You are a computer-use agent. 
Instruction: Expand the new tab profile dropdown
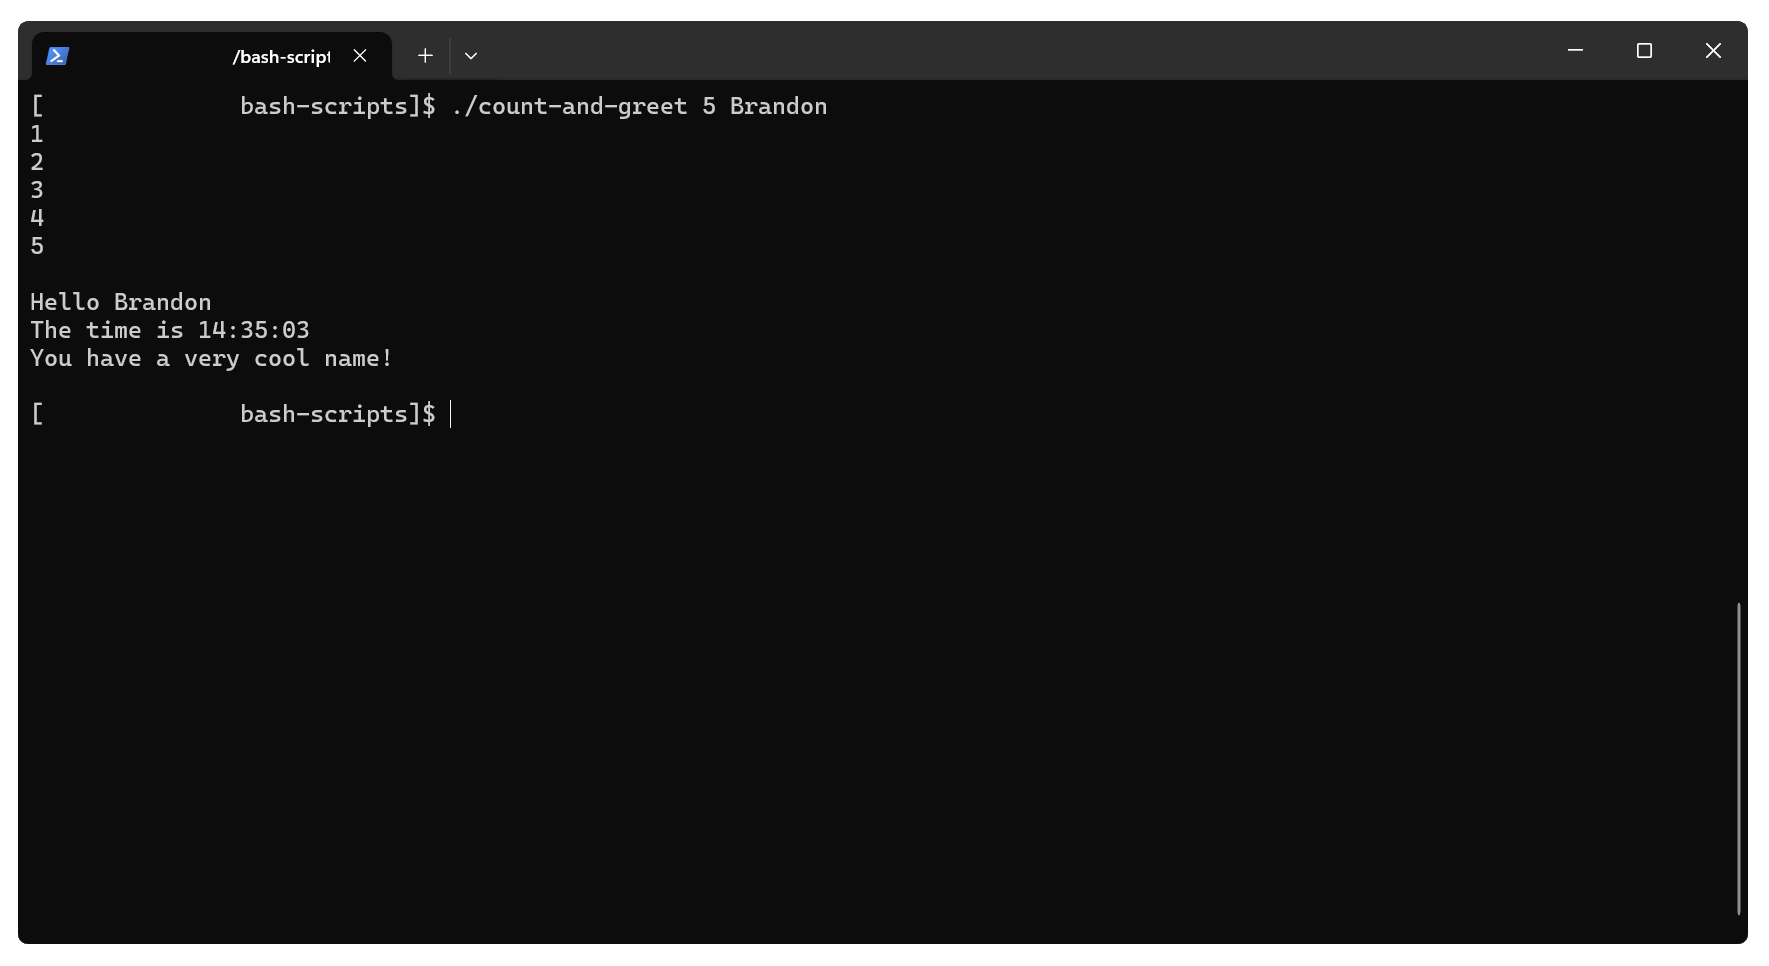coord(471,56)
